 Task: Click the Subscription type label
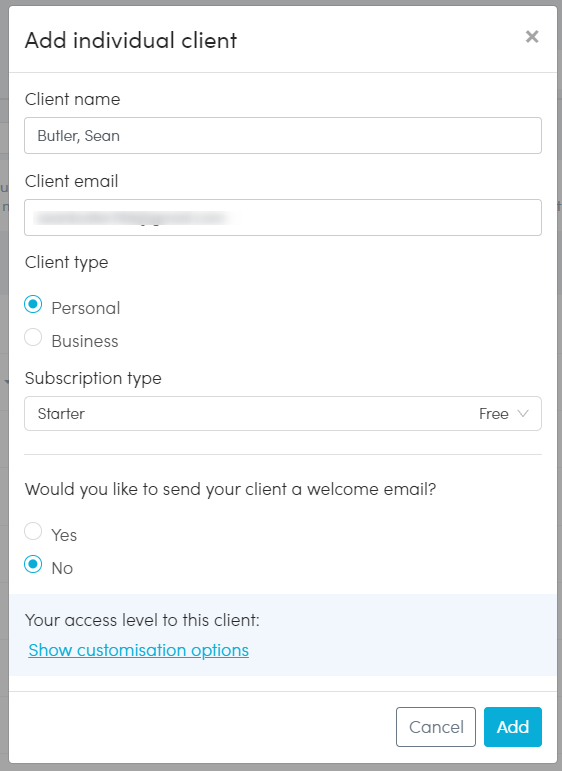click(x=93, y=378)
